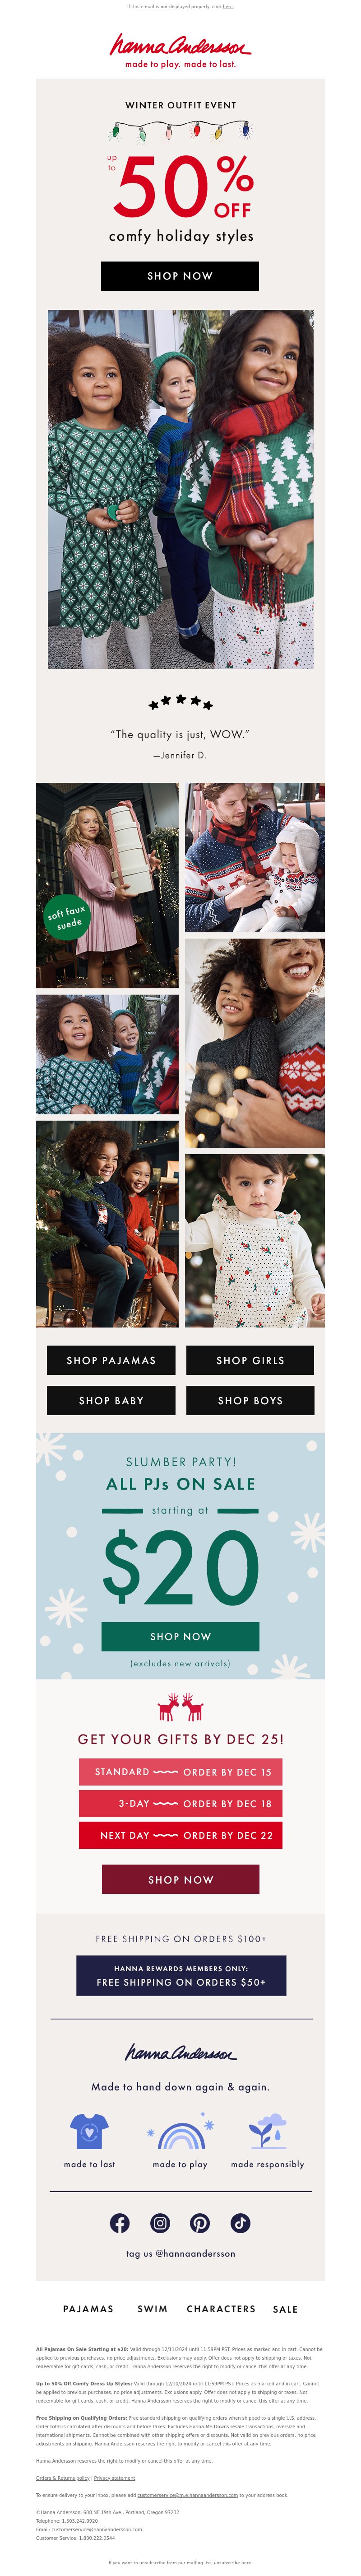This screenshot has height=2576, width=361.
Task: Click the made to last t-shirt icon
Action: coord(89,2131)
